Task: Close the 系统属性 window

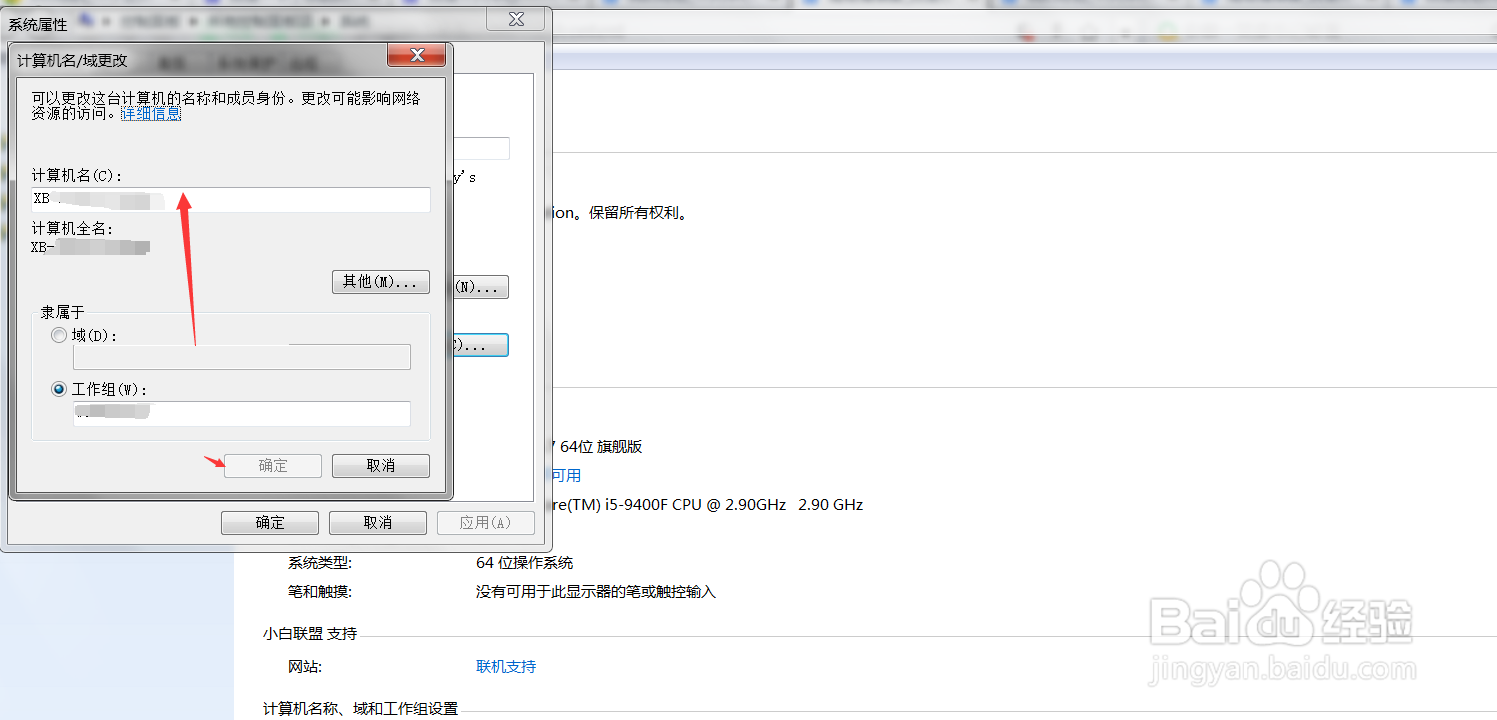Action: tap(515, 18)
